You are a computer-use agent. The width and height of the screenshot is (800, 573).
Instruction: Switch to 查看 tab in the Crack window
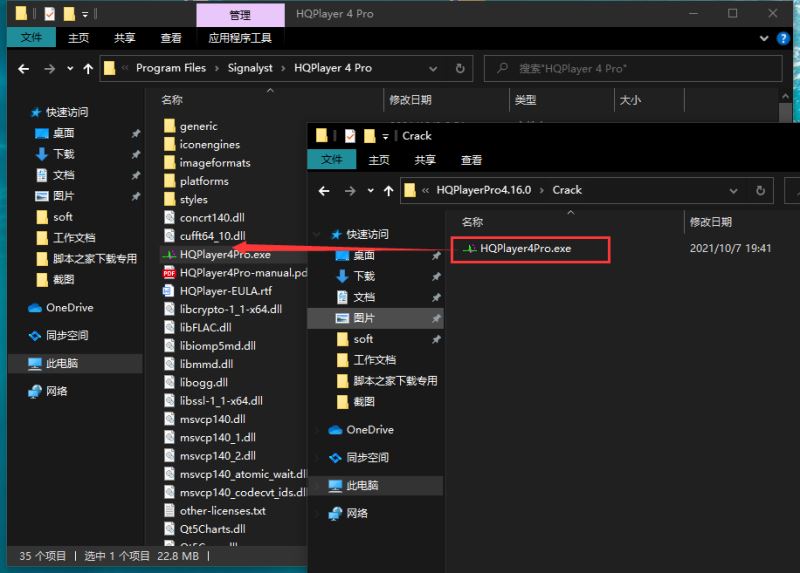471,160
